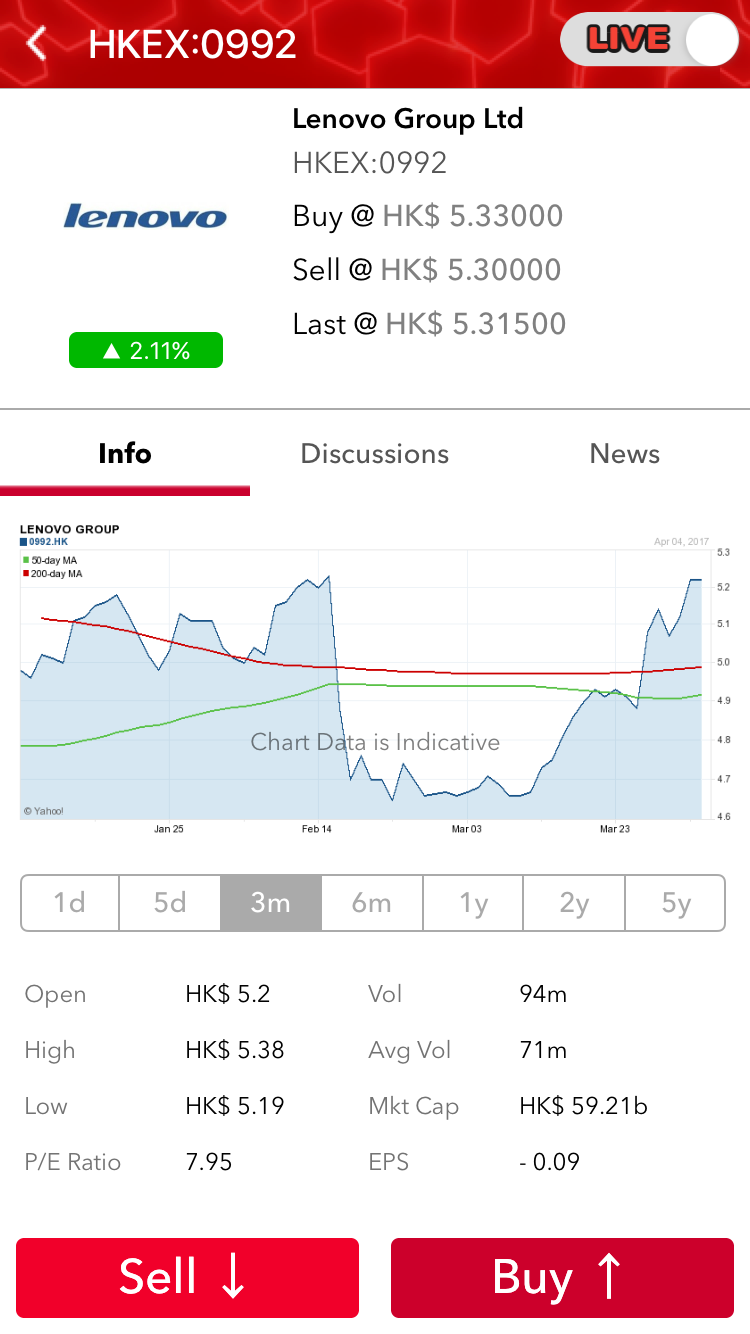
Task: Click the Lenovo company logo
Action: point(146,216)
